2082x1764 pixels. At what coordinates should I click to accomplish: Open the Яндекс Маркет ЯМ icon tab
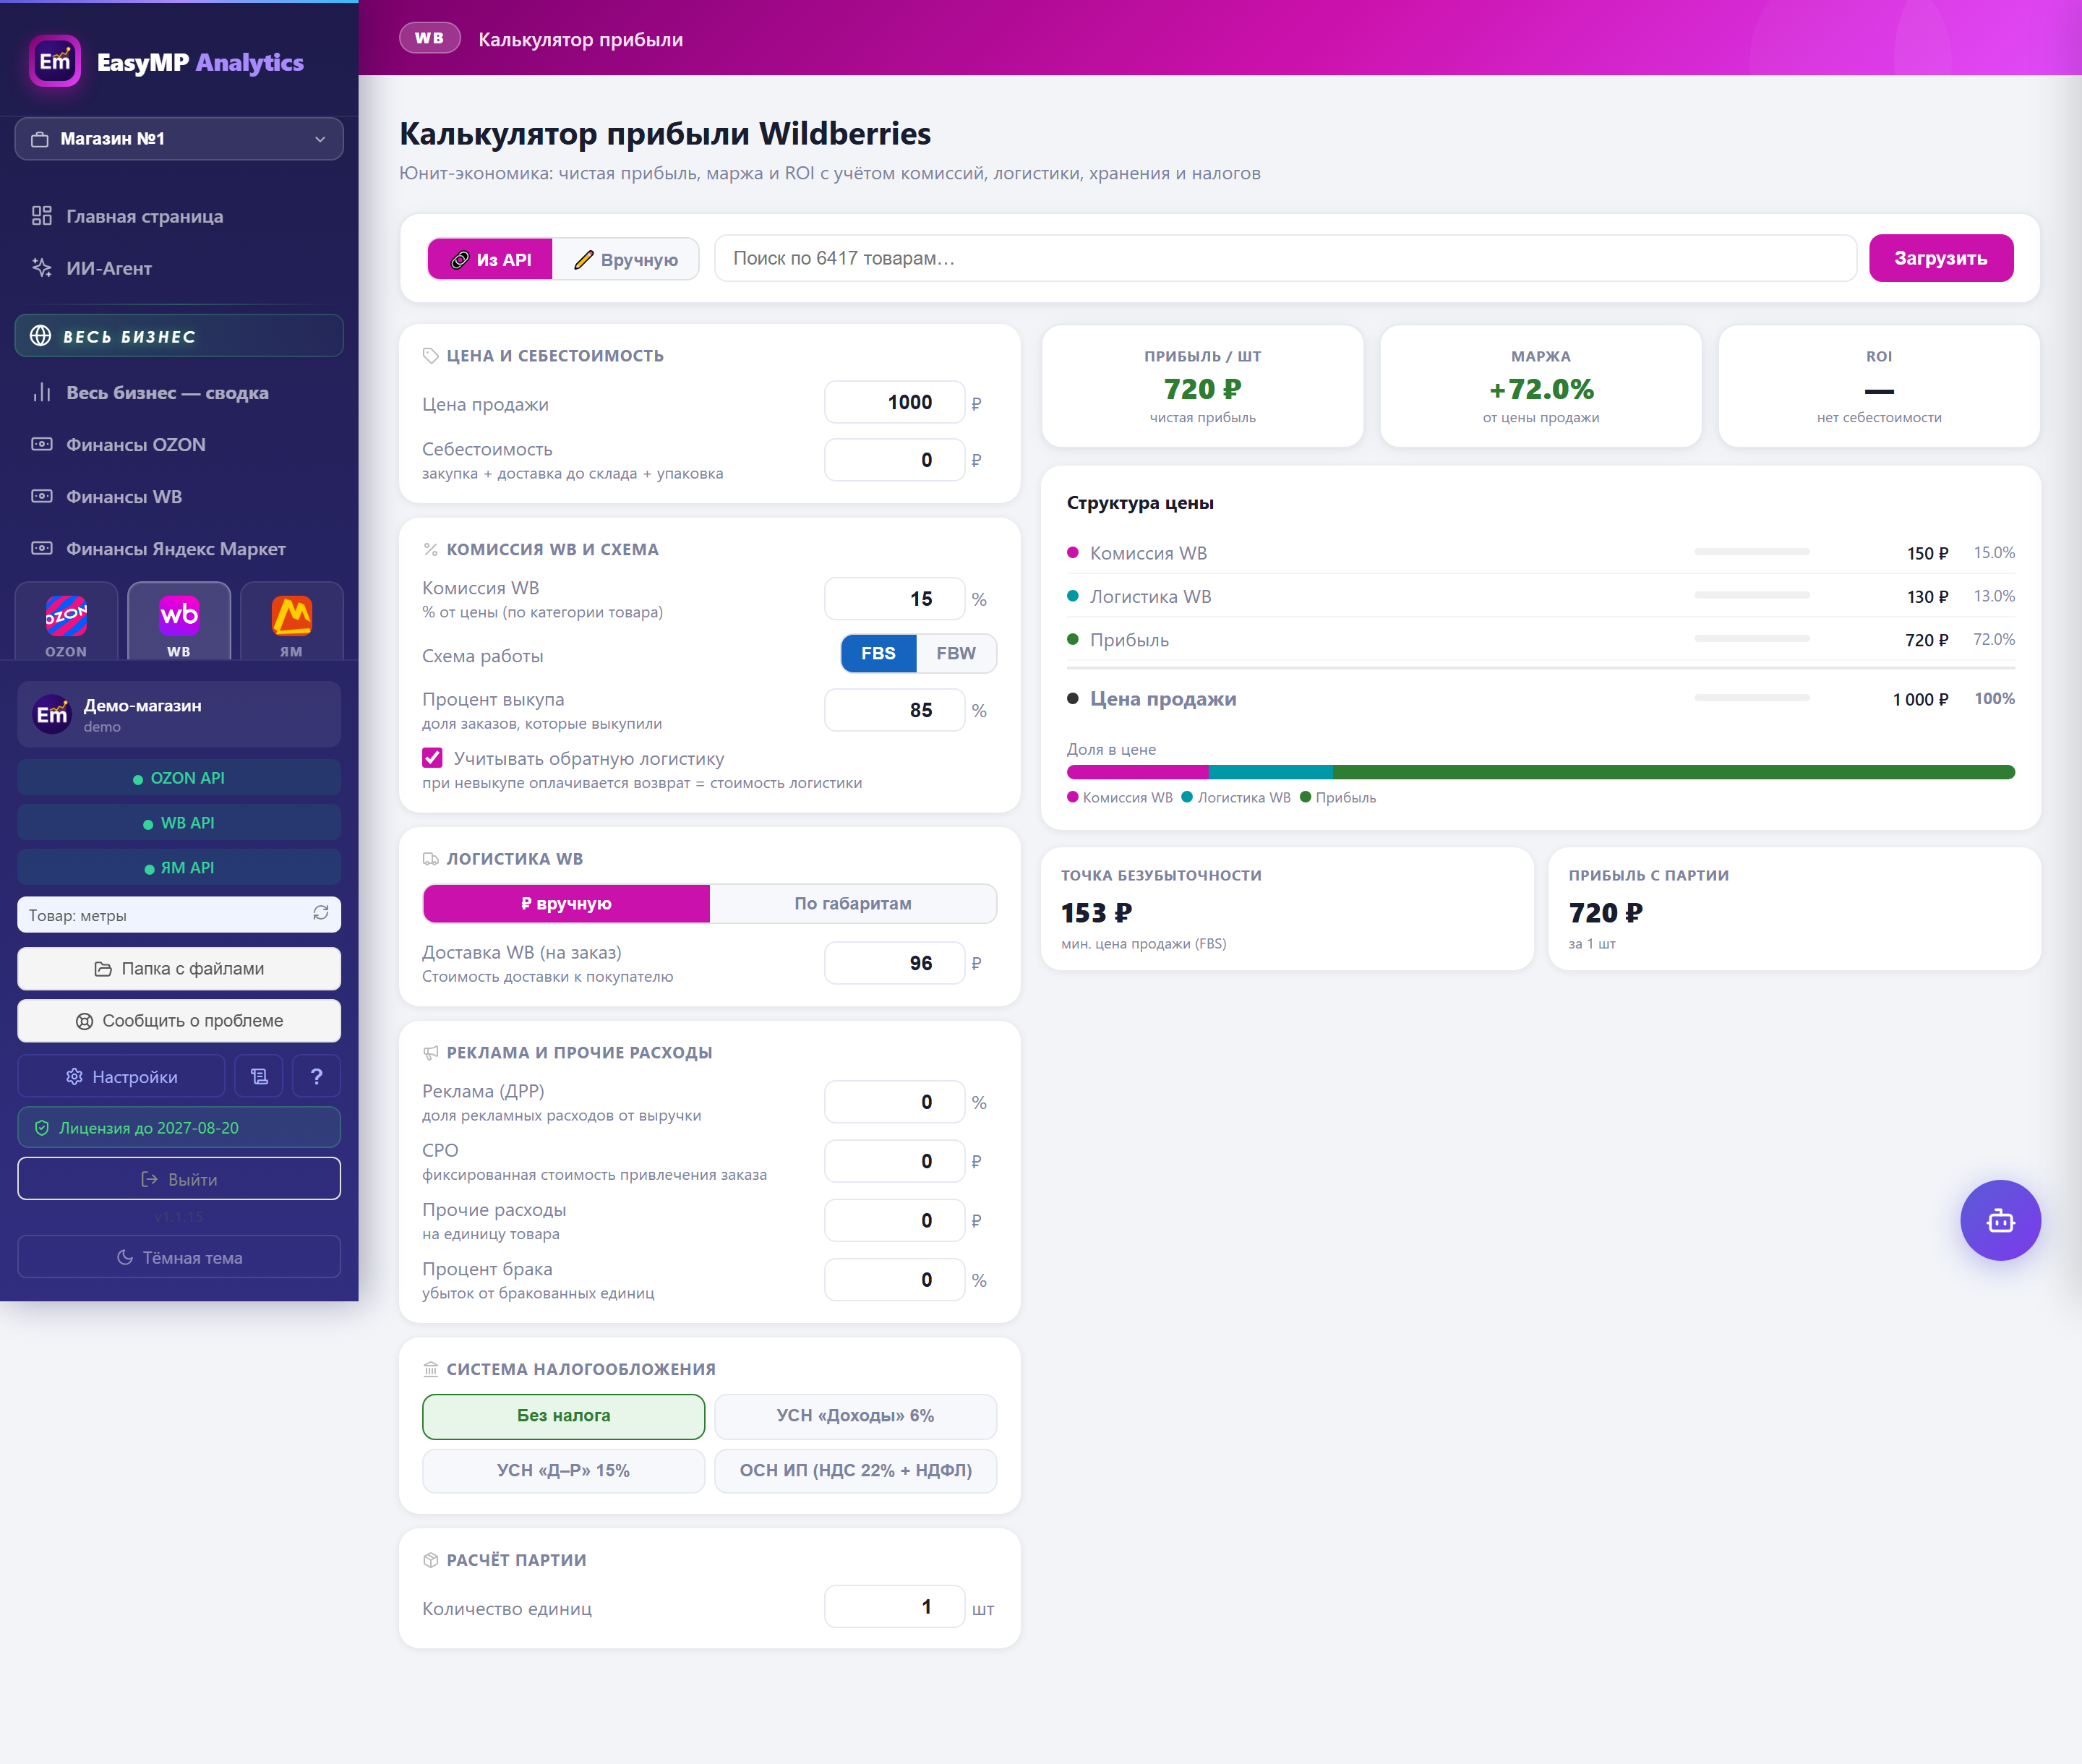pos(291,622)
